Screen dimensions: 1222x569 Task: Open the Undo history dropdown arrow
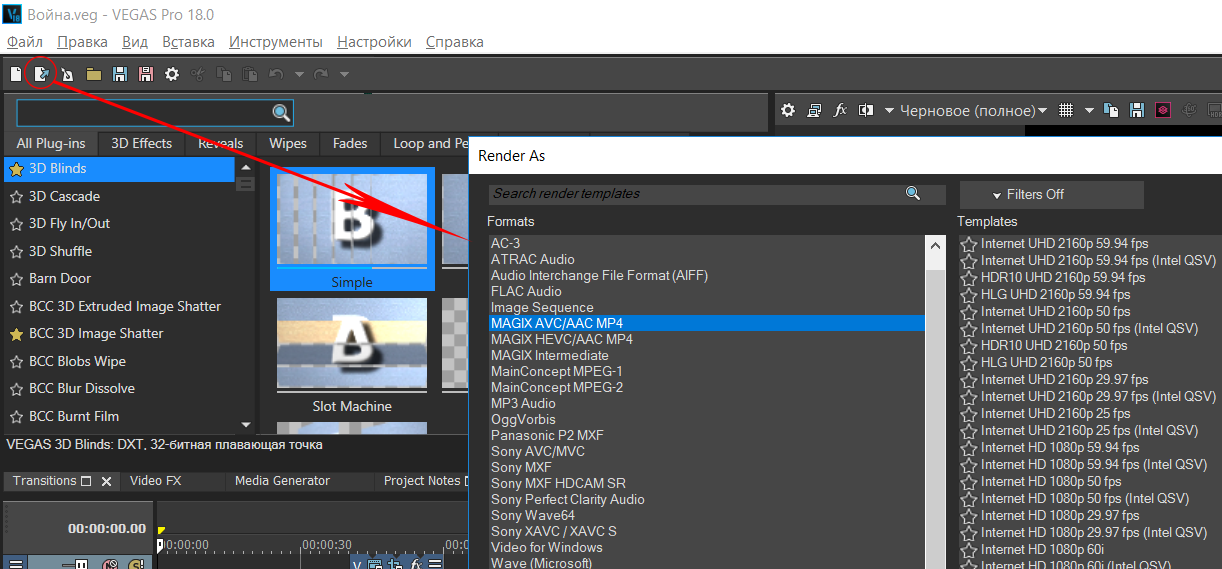[299, 74]
